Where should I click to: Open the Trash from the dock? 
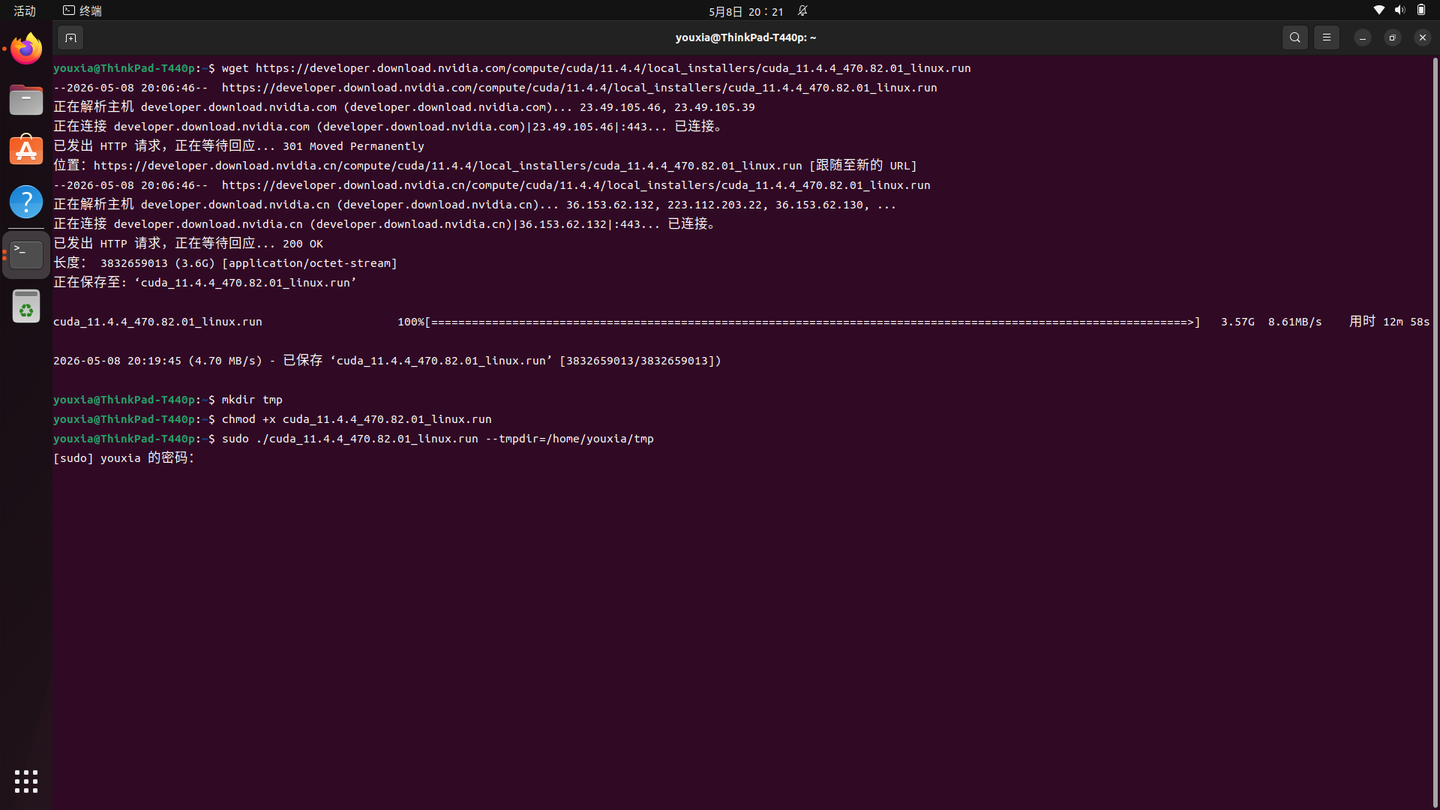26,307
